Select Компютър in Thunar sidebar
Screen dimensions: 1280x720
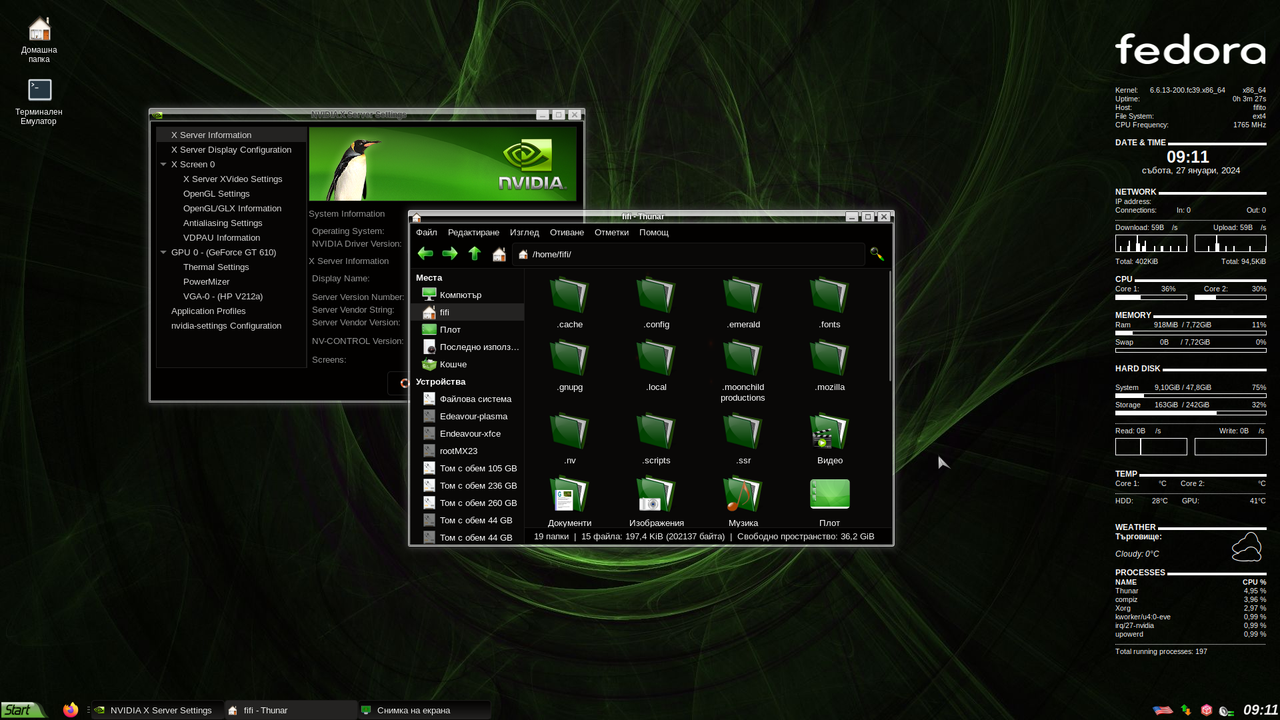pyautogui.click(x=467, y=295)
